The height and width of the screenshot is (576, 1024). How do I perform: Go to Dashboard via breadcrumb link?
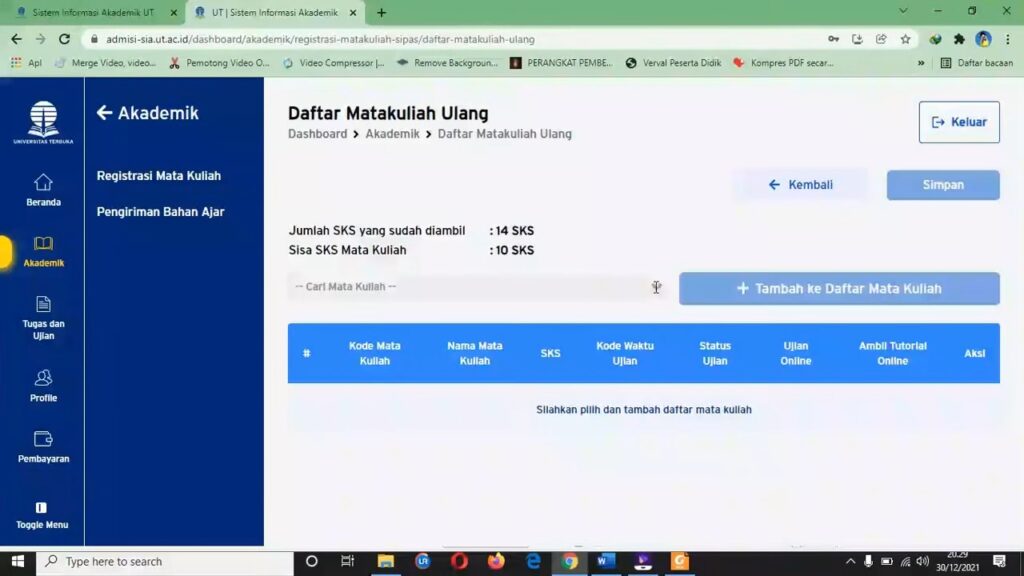pyautogui.click(x=317, y=133)
